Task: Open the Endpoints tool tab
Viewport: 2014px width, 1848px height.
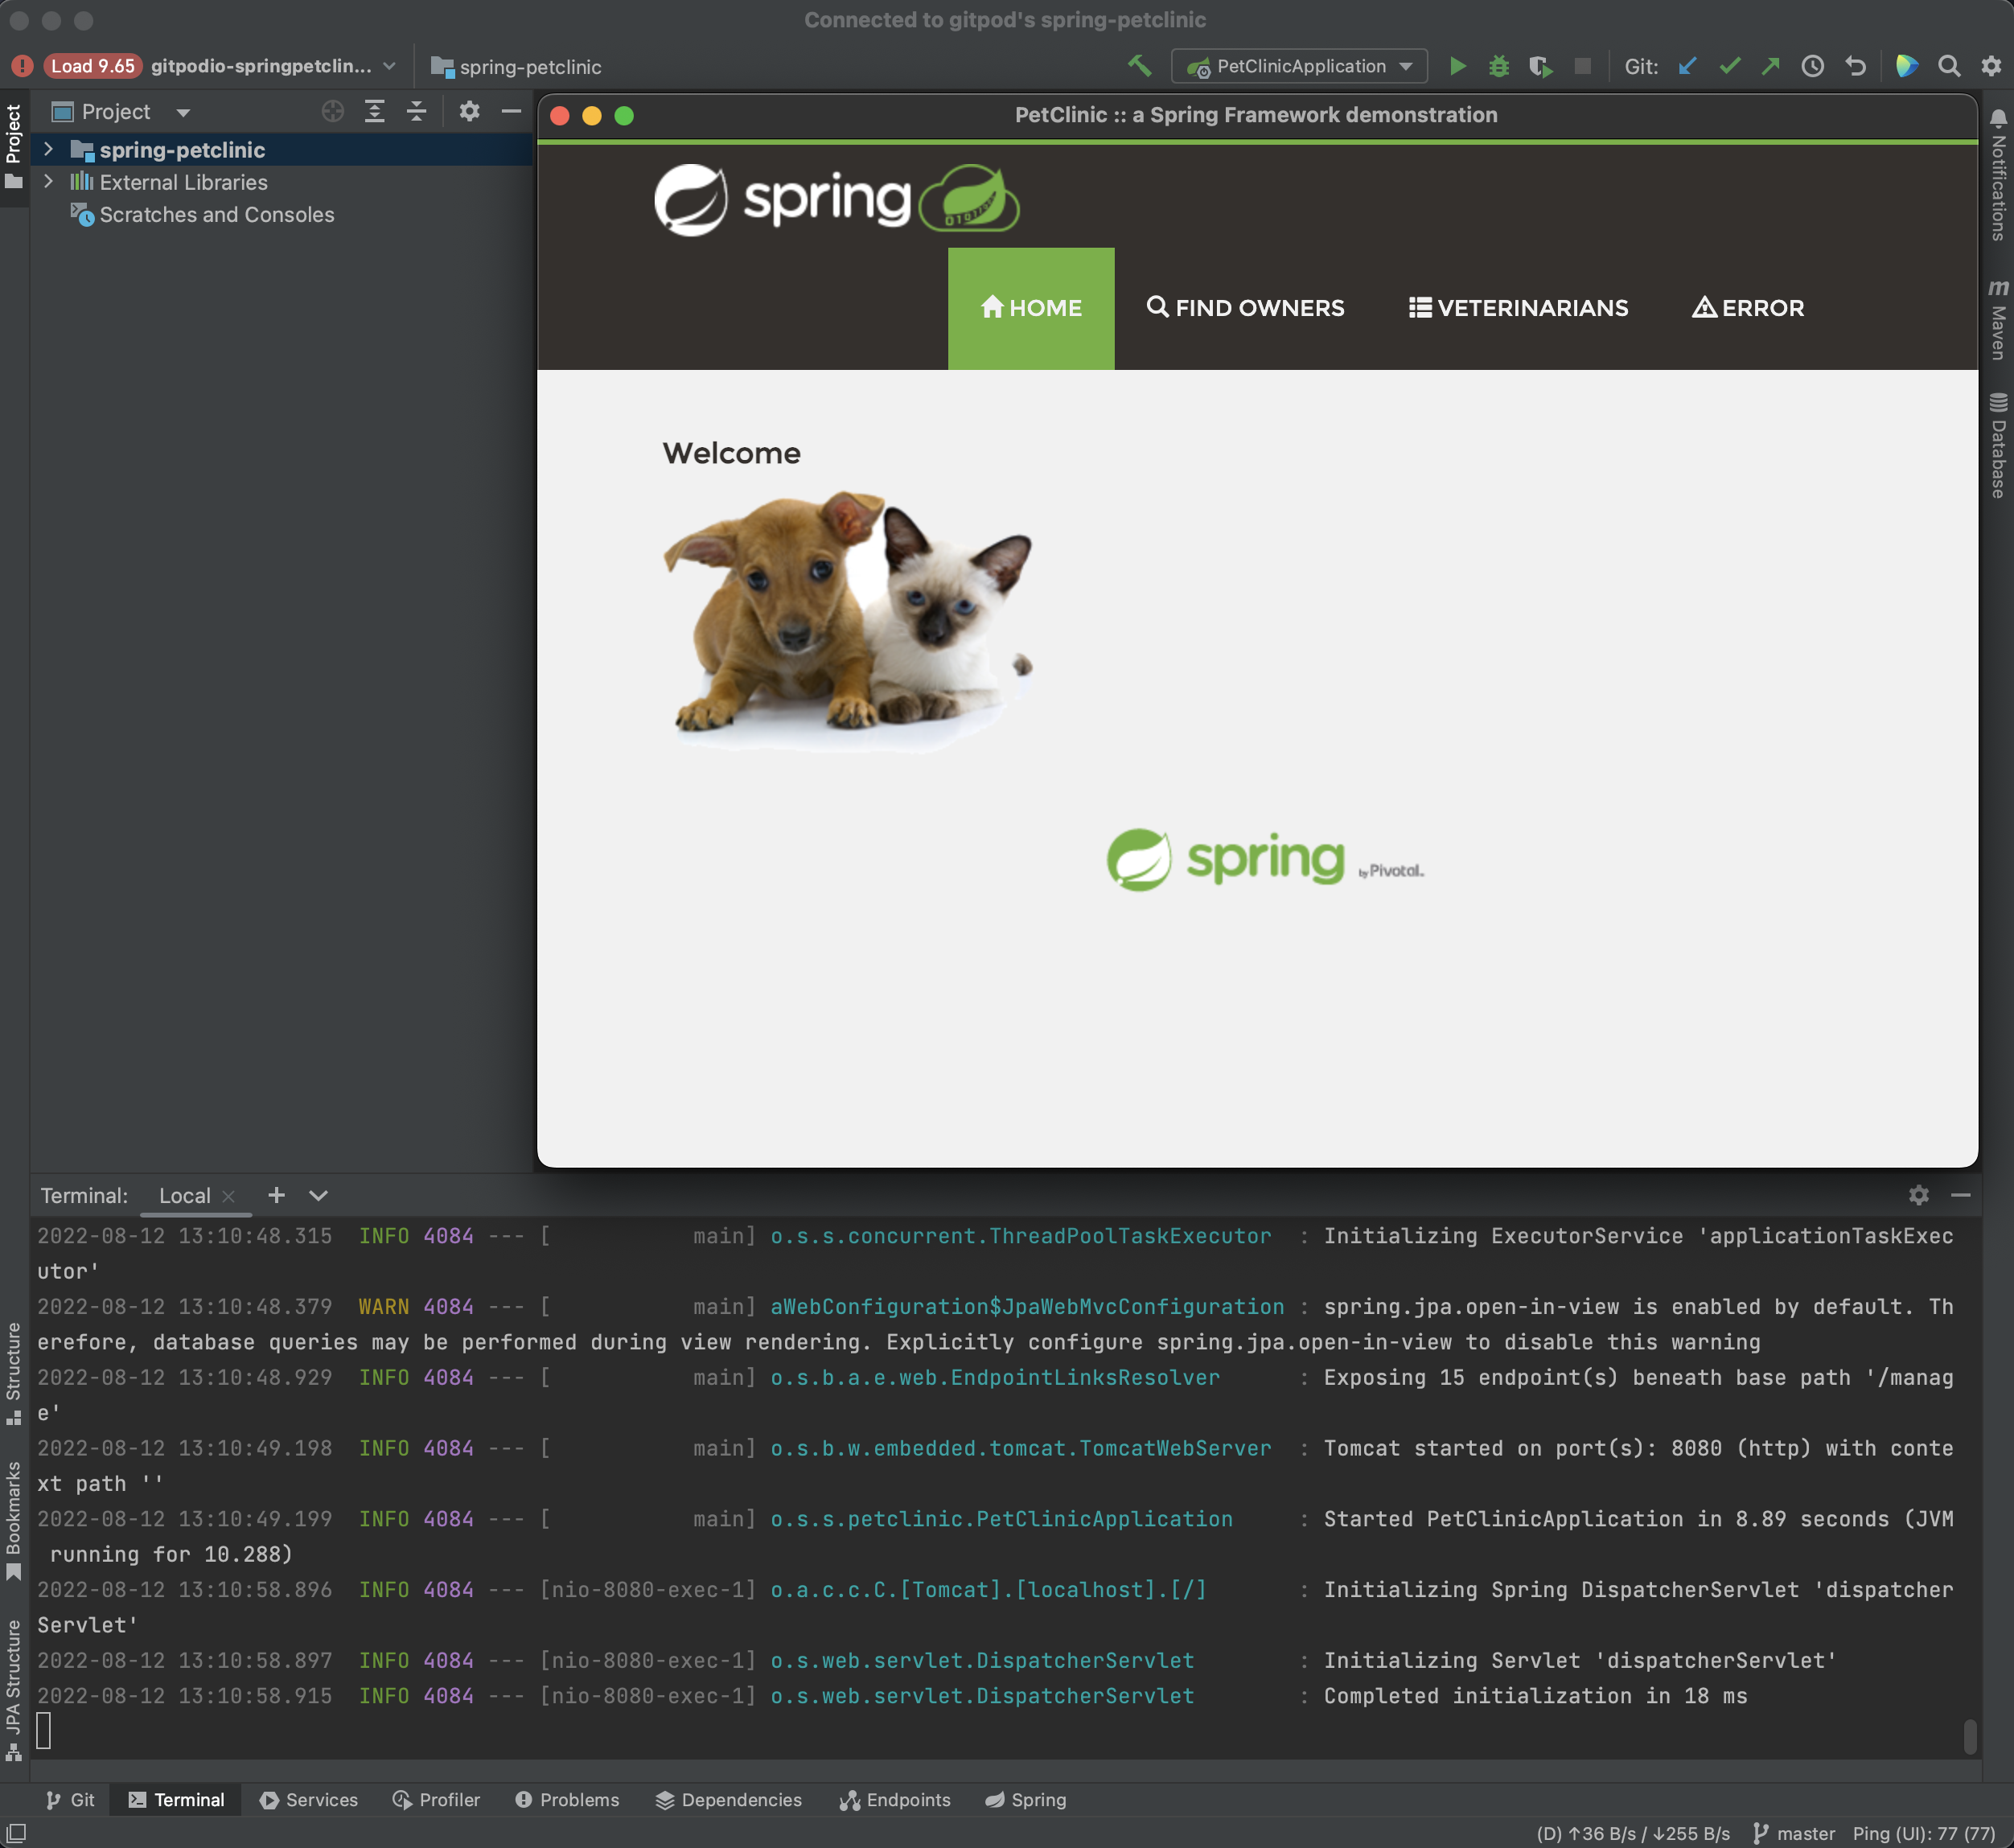Action: (895, 1799)
